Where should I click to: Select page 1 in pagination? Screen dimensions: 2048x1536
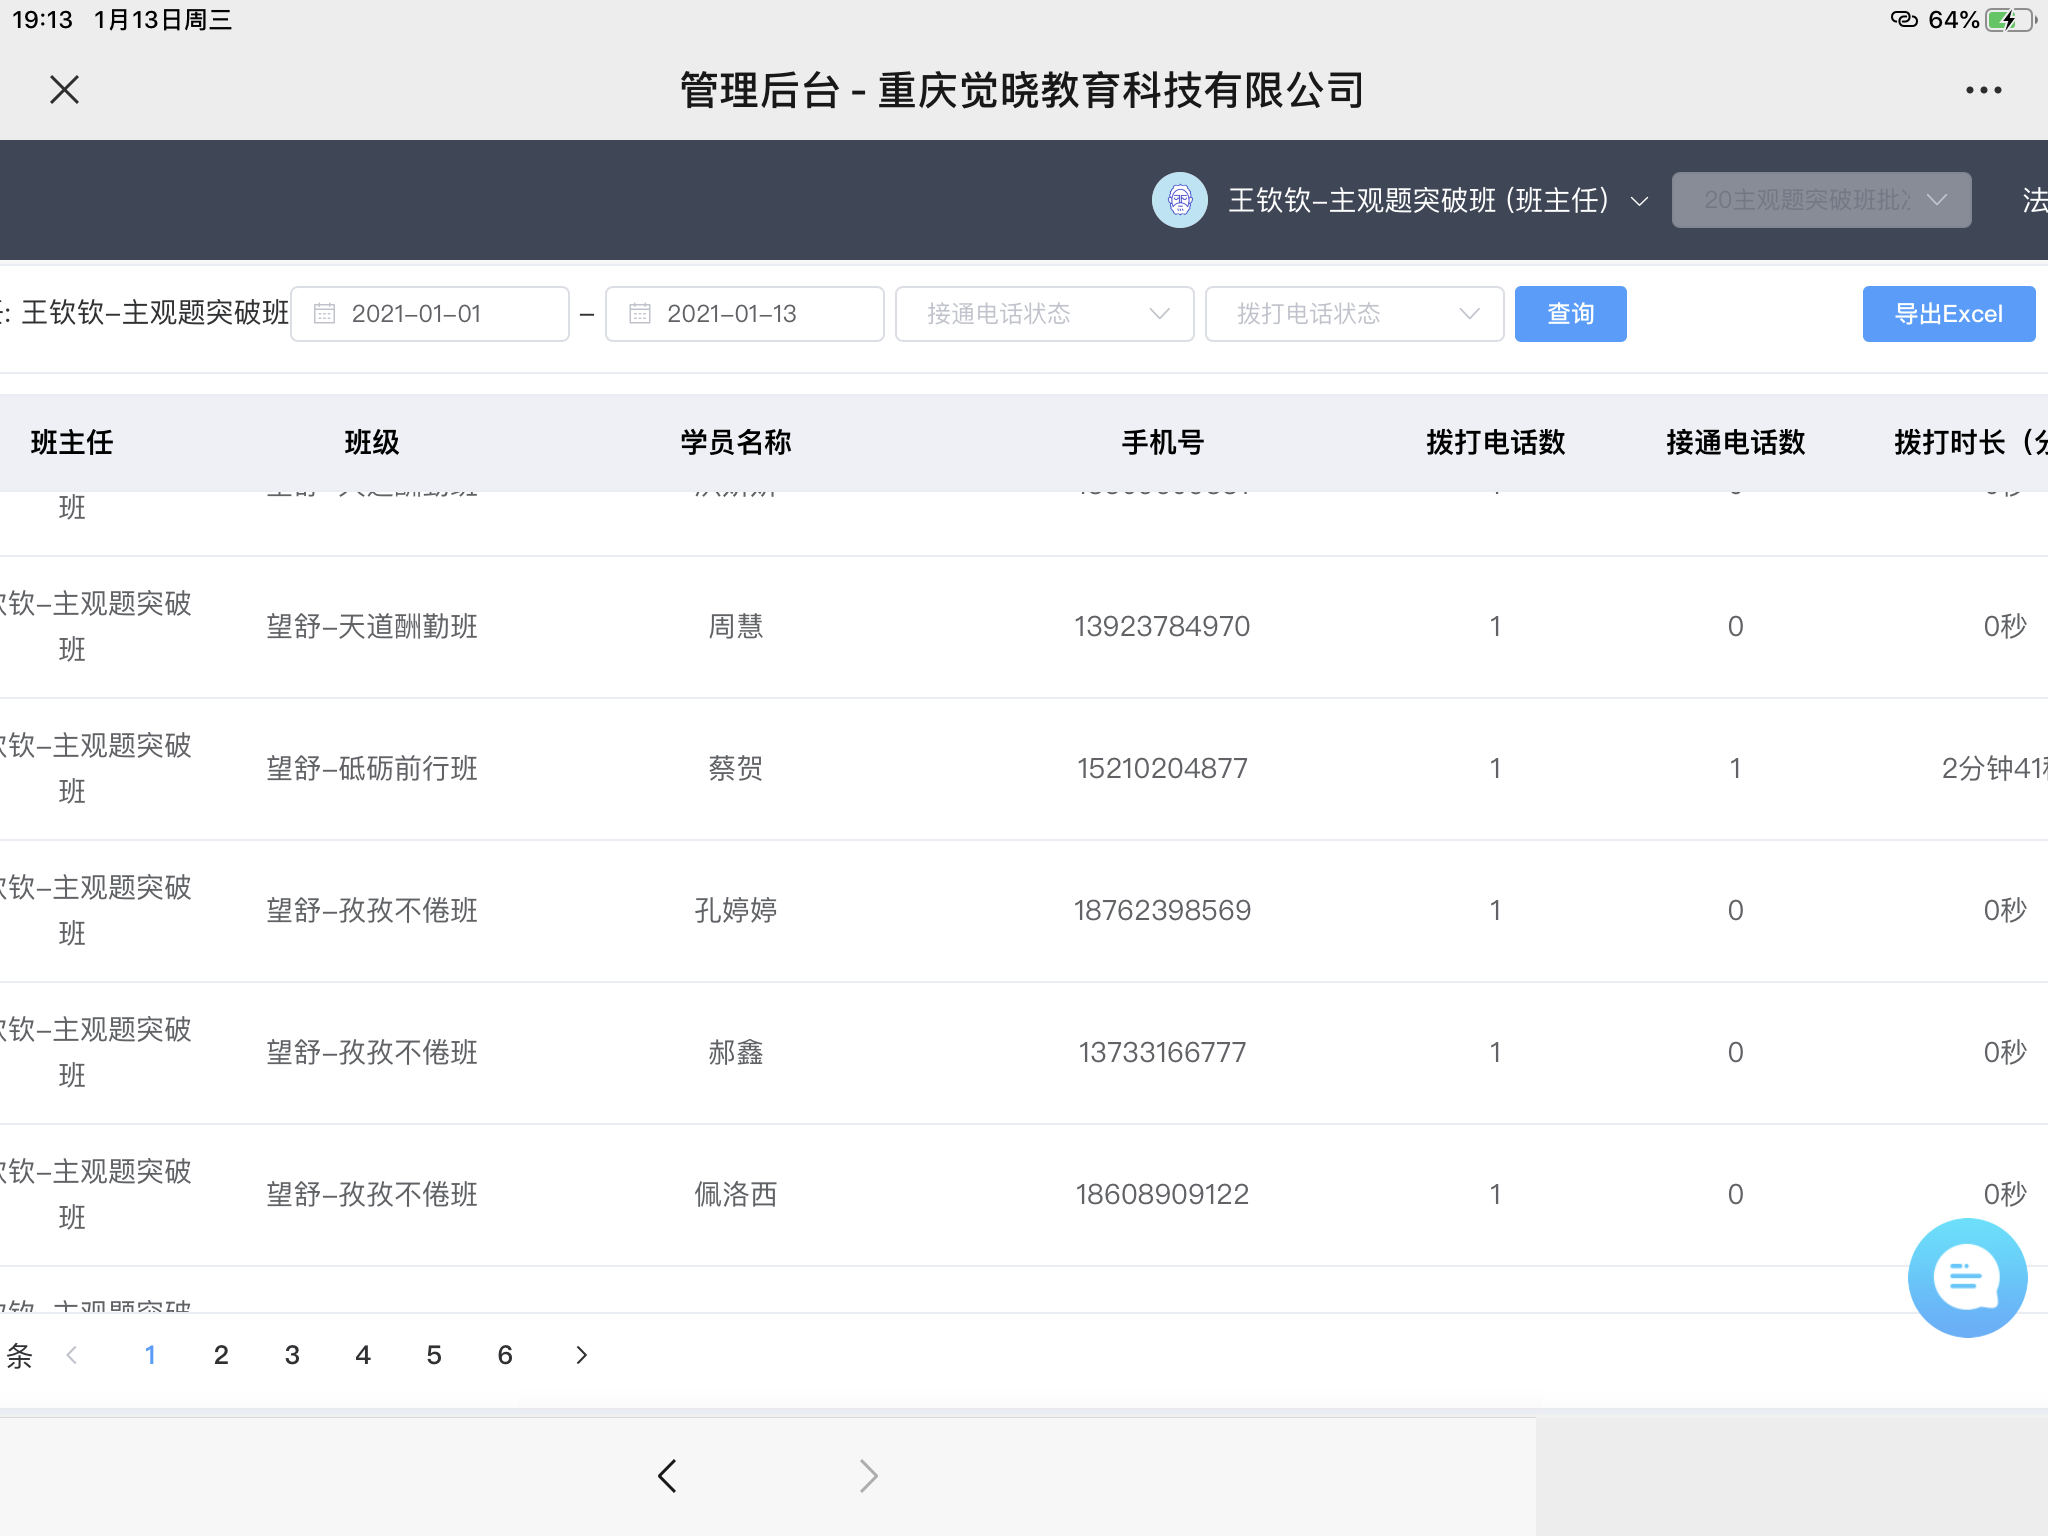(x=150, y=1355)
